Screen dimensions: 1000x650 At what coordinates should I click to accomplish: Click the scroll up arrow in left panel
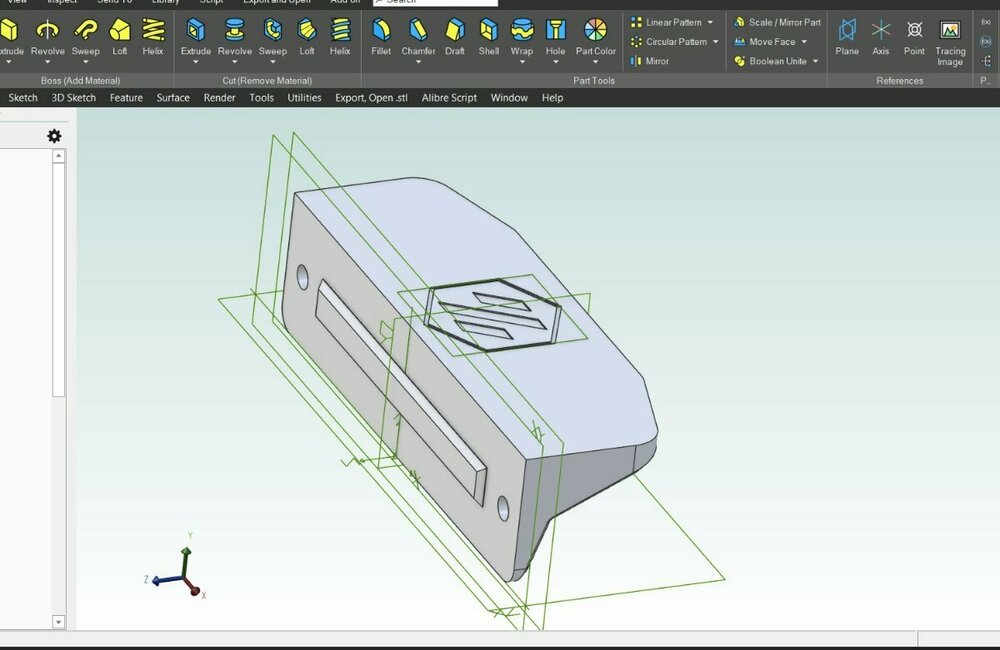(59, 156)
